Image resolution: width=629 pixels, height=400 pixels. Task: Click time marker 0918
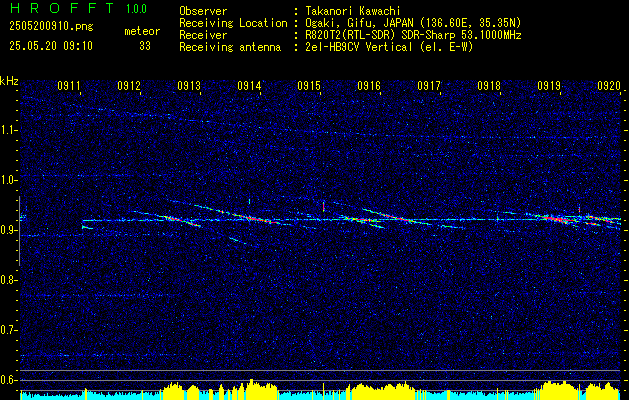(489, 85)
